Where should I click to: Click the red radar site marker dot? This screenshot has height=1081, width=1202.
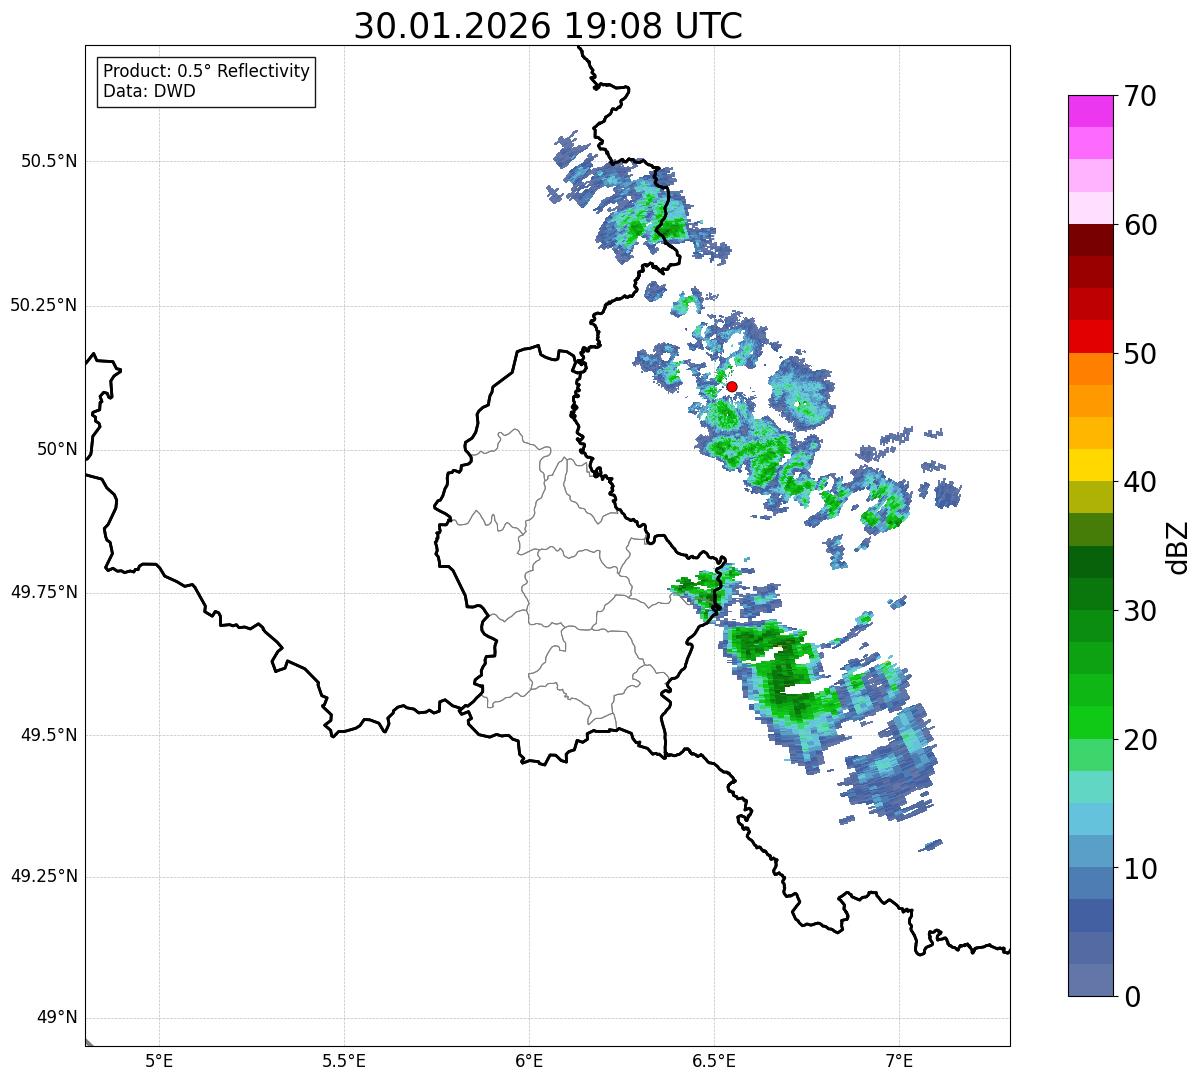(x=732, y=386)
